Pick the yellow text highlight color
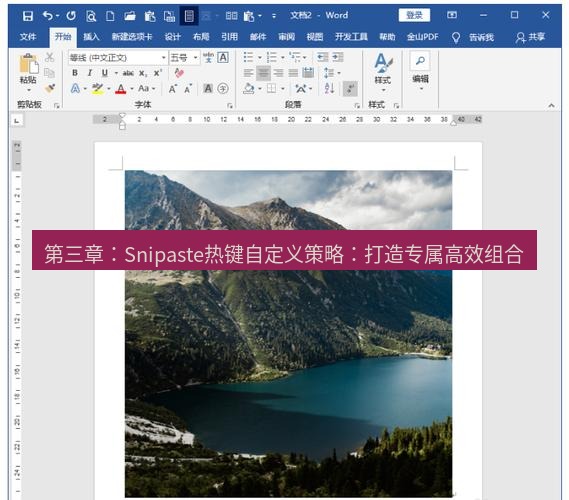Viewport: 569px width, 500px height. point(98,89)
